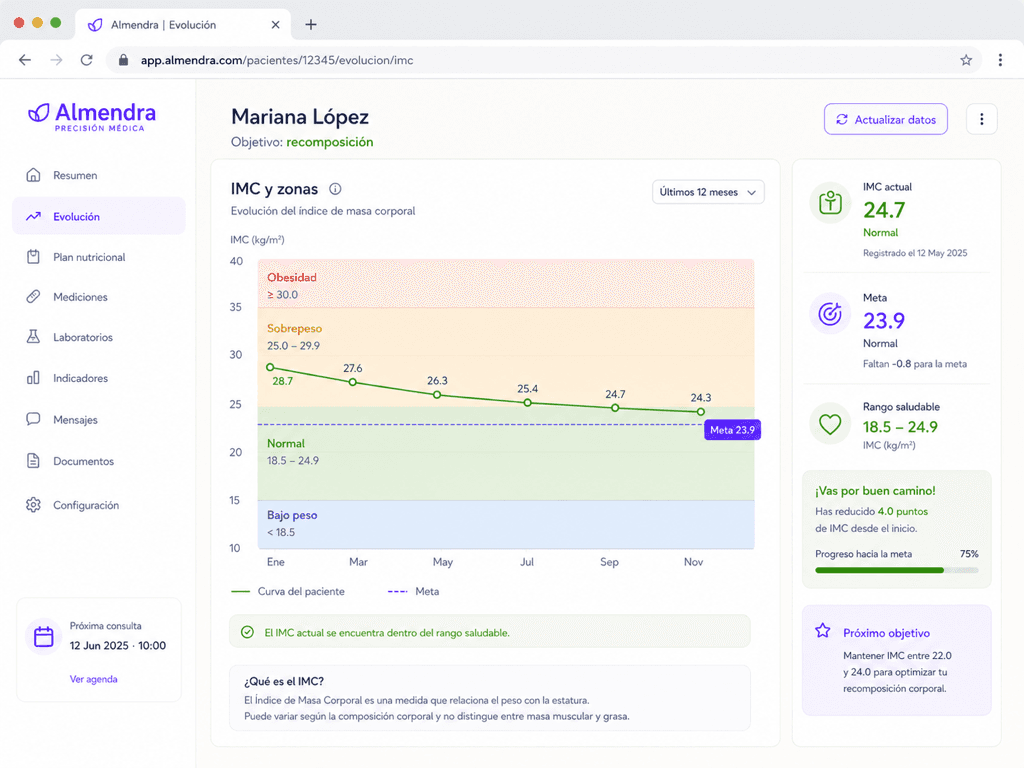Click the Configuración gear icon
This screenshot has height=768, width=1024.
click(33, 505)
